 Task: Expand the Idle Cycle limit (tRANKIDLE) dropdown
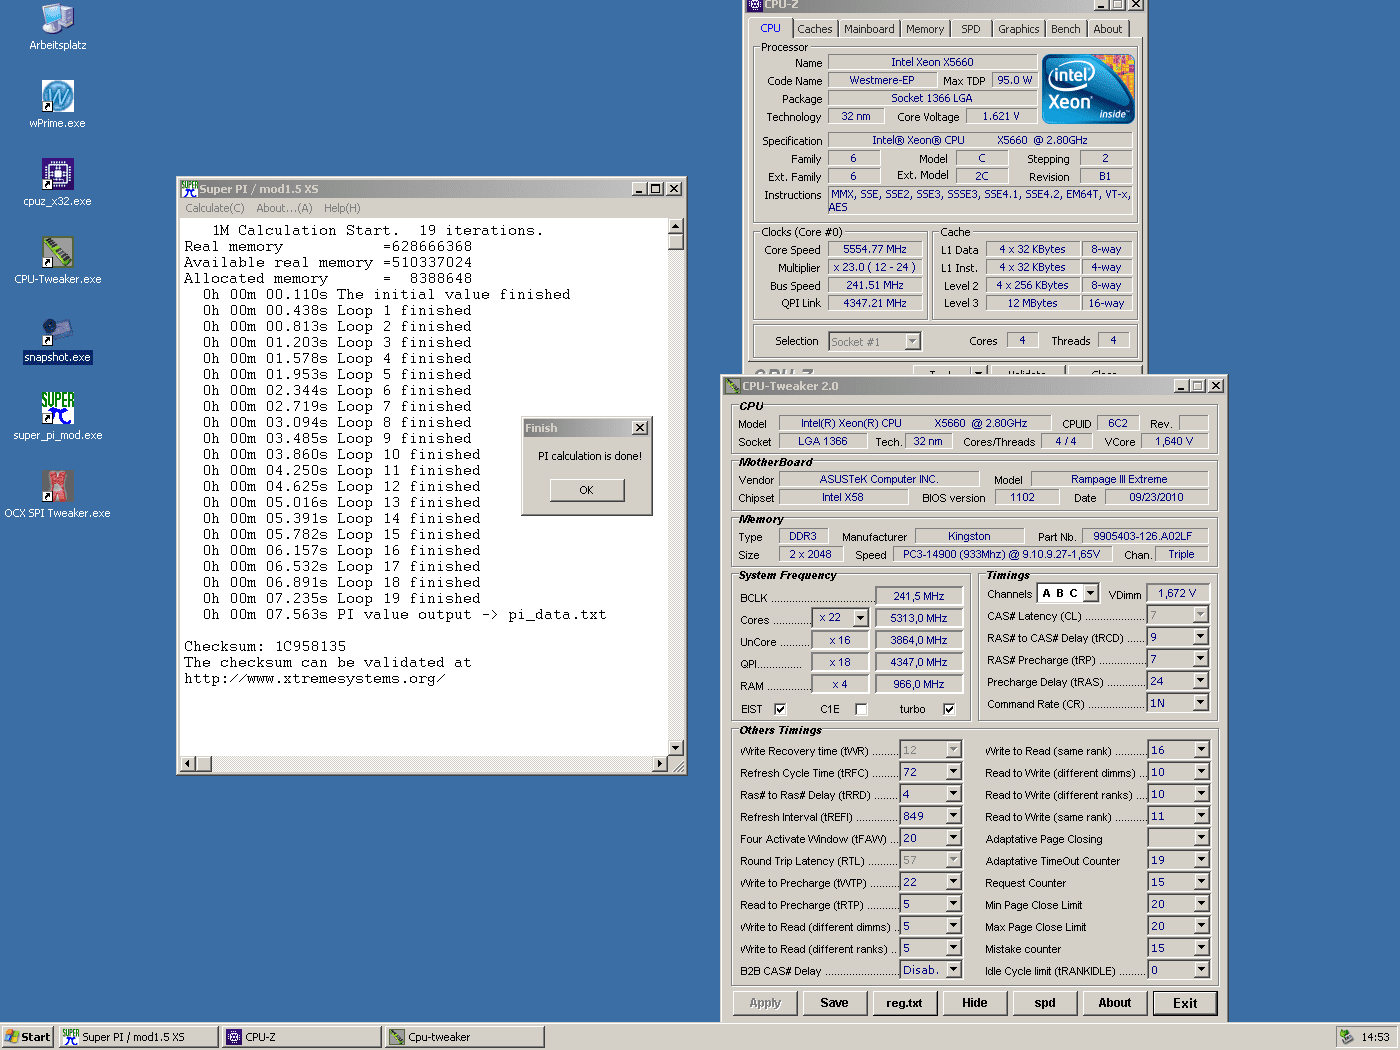(x=1201, y=970)
